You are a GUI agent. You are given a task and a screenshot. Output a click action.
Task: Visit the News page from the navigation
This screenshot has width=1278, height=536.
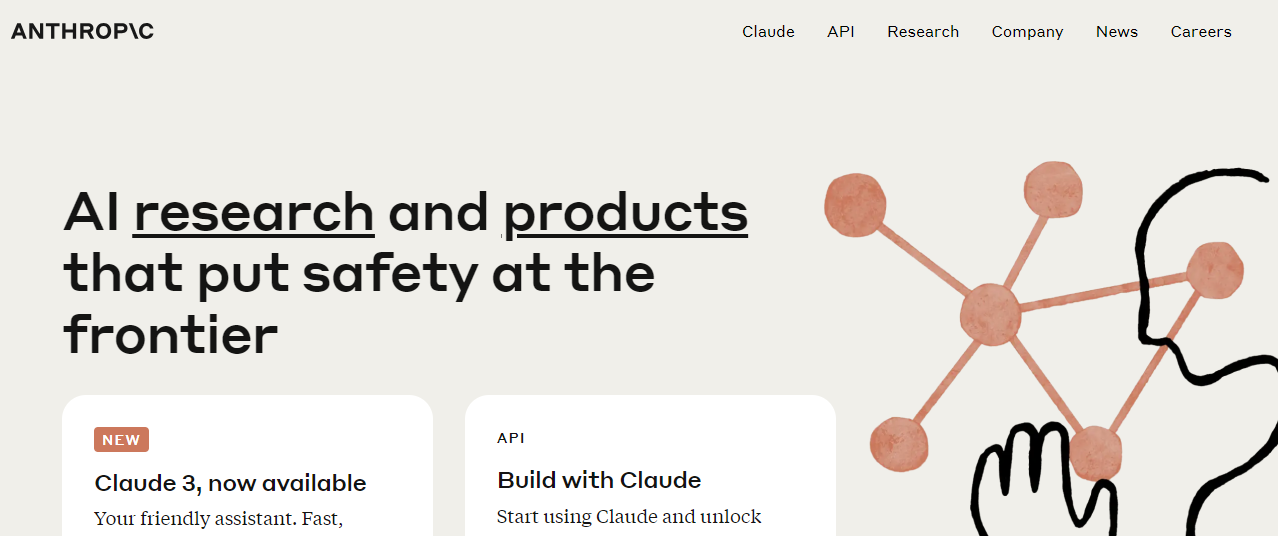1117,32
